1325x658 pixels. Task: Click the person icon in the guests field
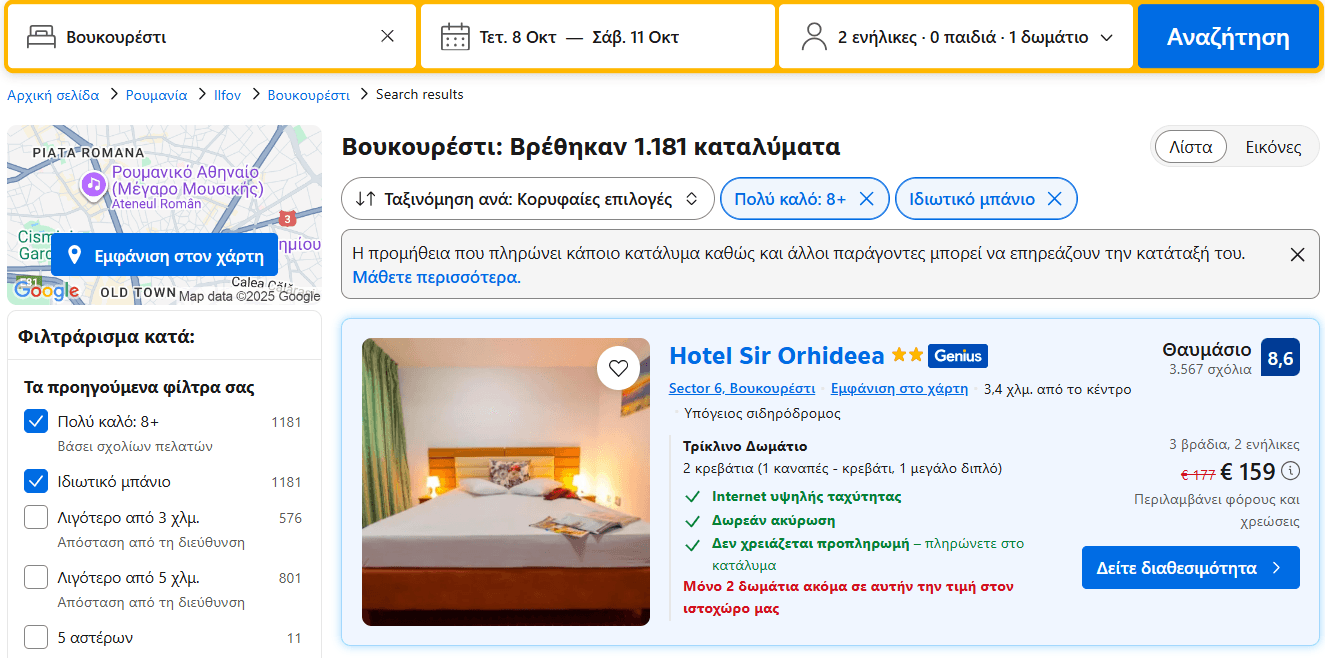[814, 37]
